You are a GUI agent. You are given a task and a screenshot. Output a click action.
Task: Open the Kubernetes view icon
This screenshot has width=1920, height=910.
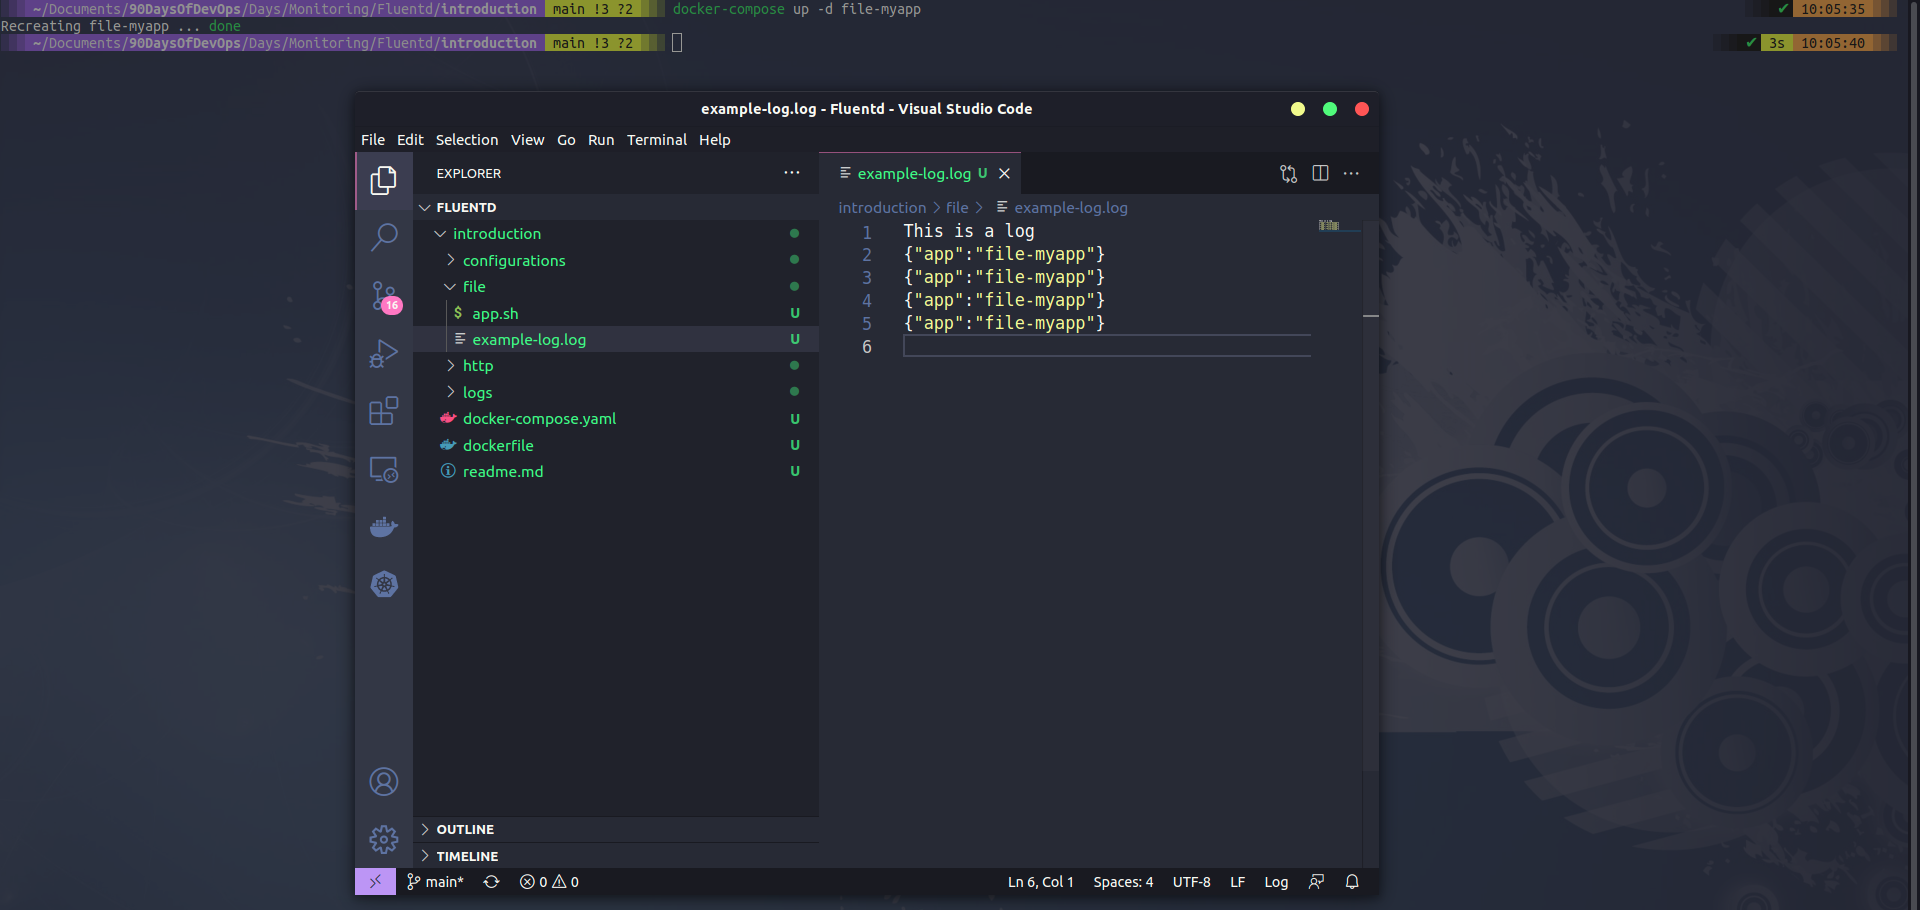click(x=384, y=584)
